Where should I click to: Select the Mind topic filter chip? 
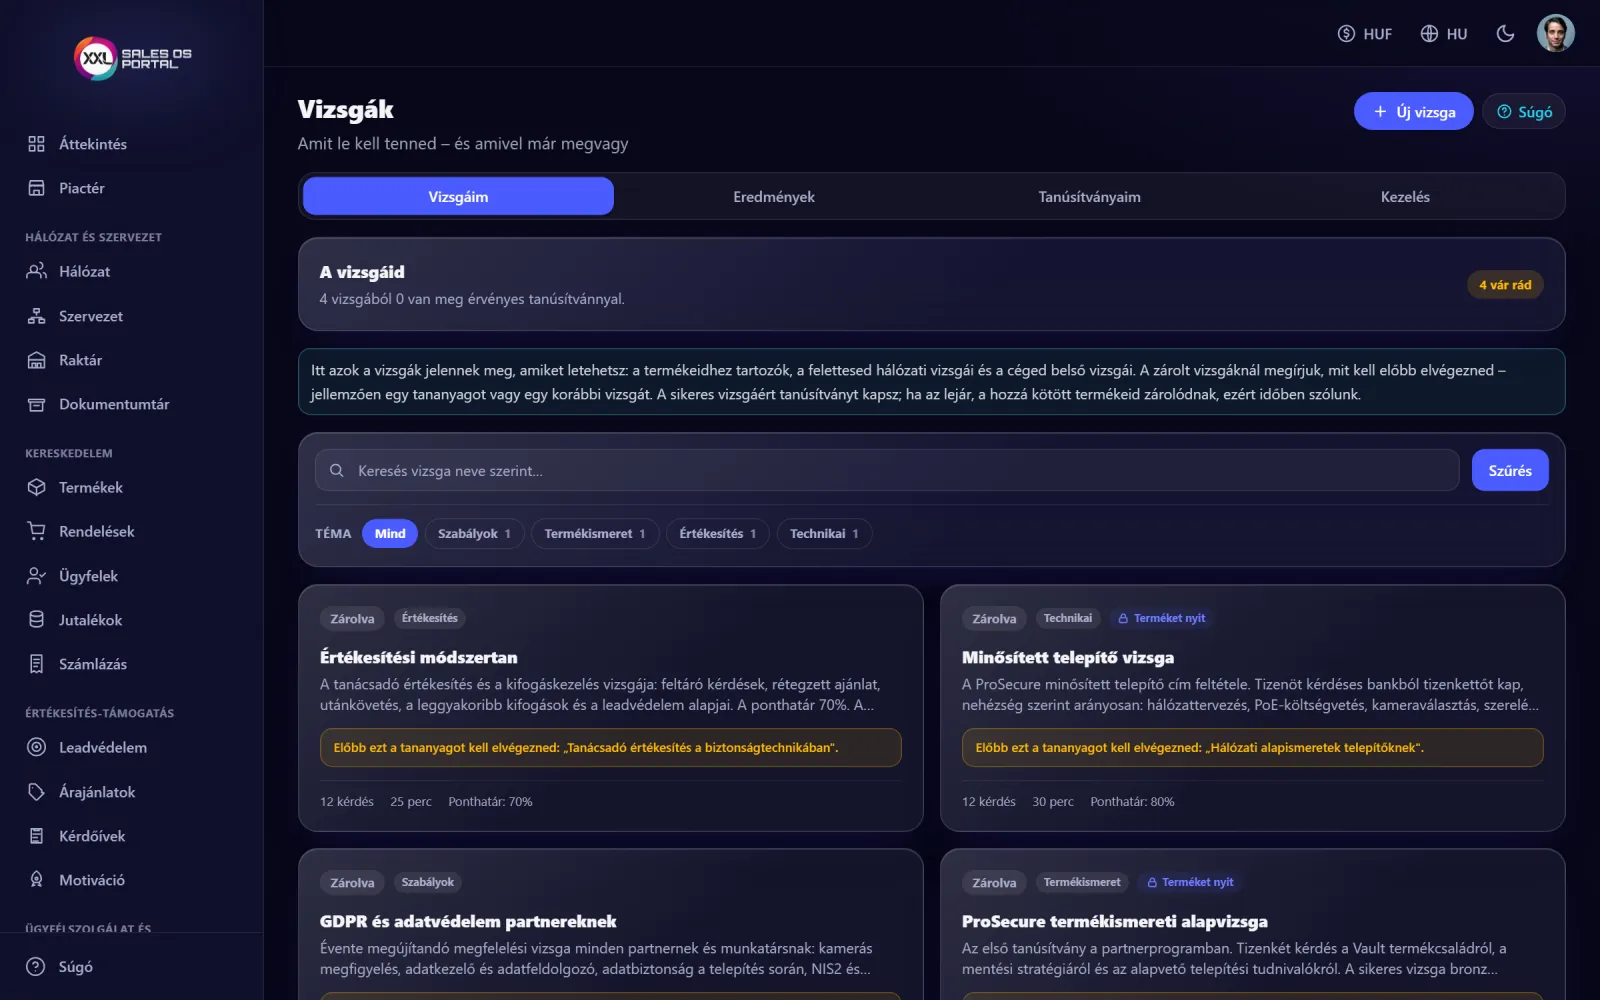point(390,533)
